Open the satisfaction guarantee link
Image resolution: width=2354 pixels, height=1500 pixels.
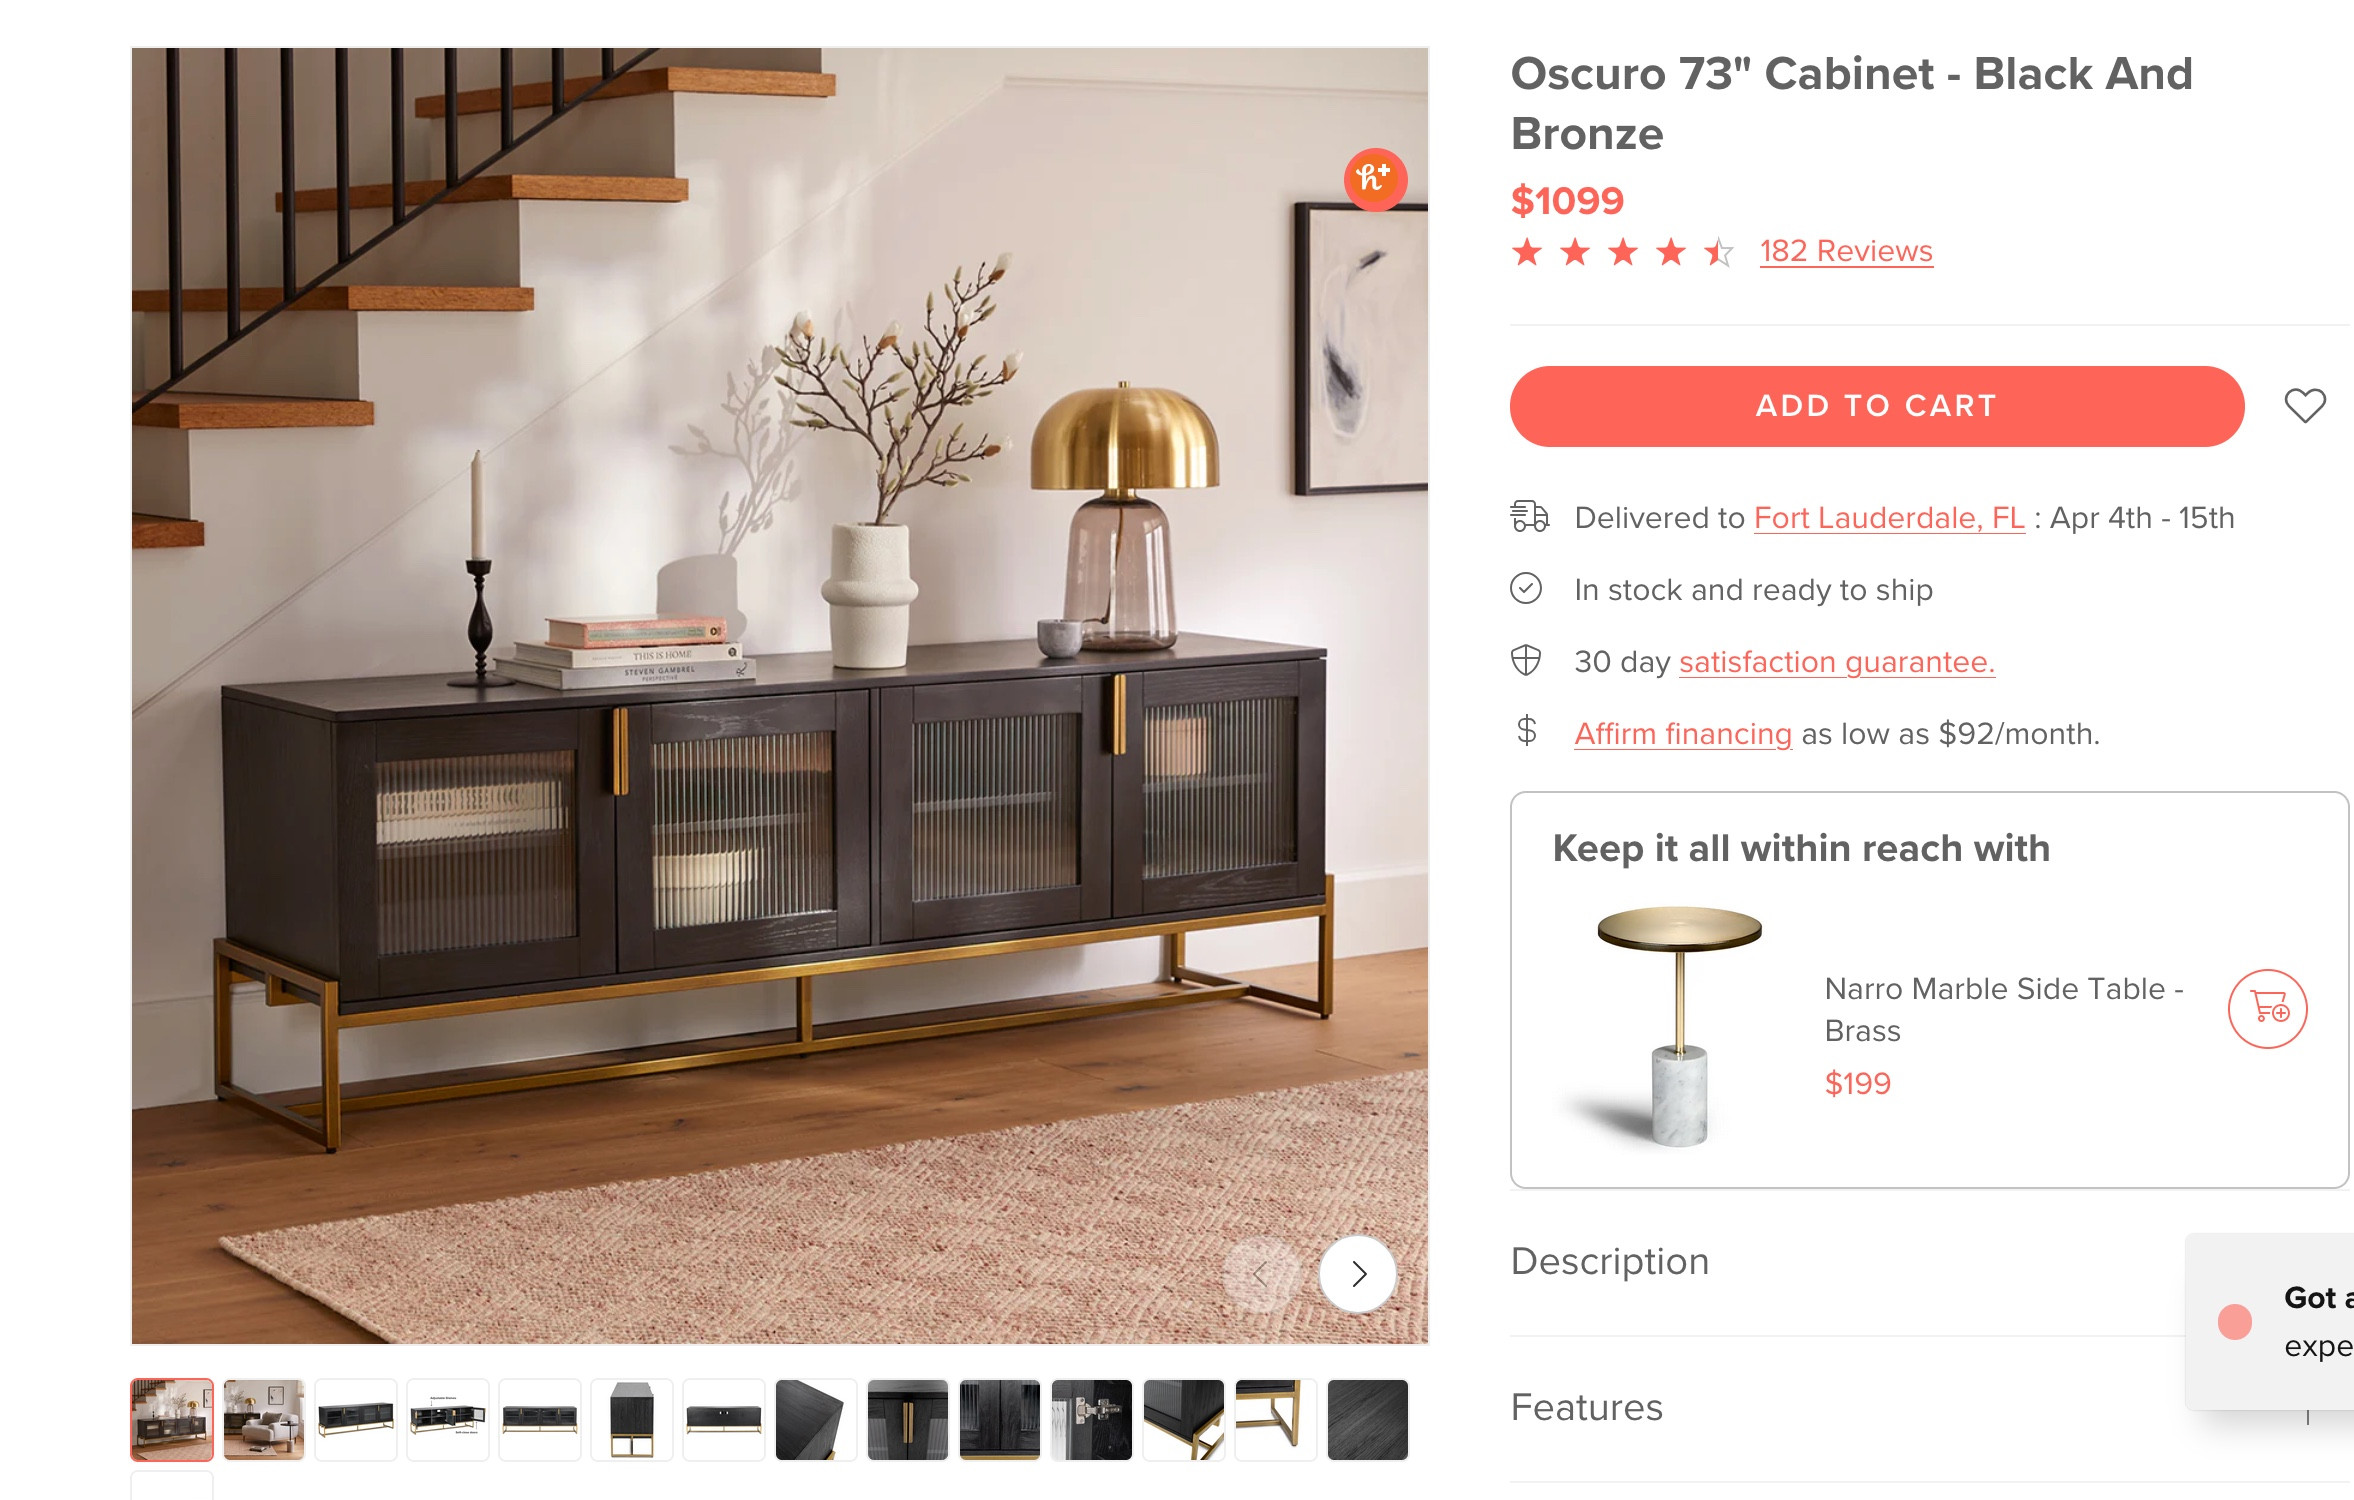[x=1837, y=662]
